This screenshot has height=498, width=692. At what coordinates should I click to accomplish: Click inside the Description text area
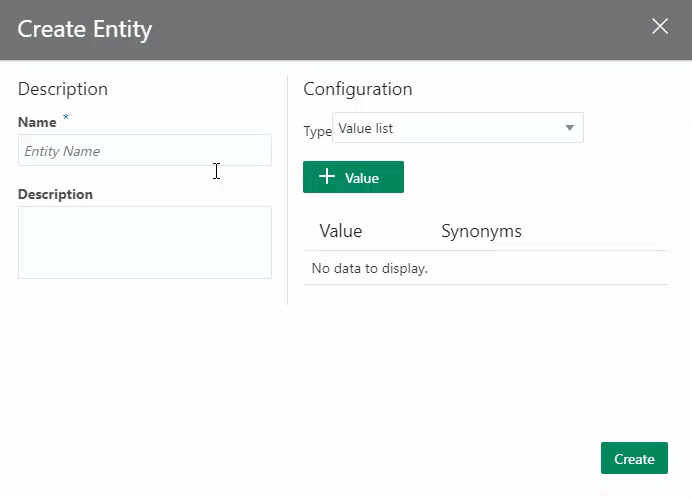[x=144, y=242]
